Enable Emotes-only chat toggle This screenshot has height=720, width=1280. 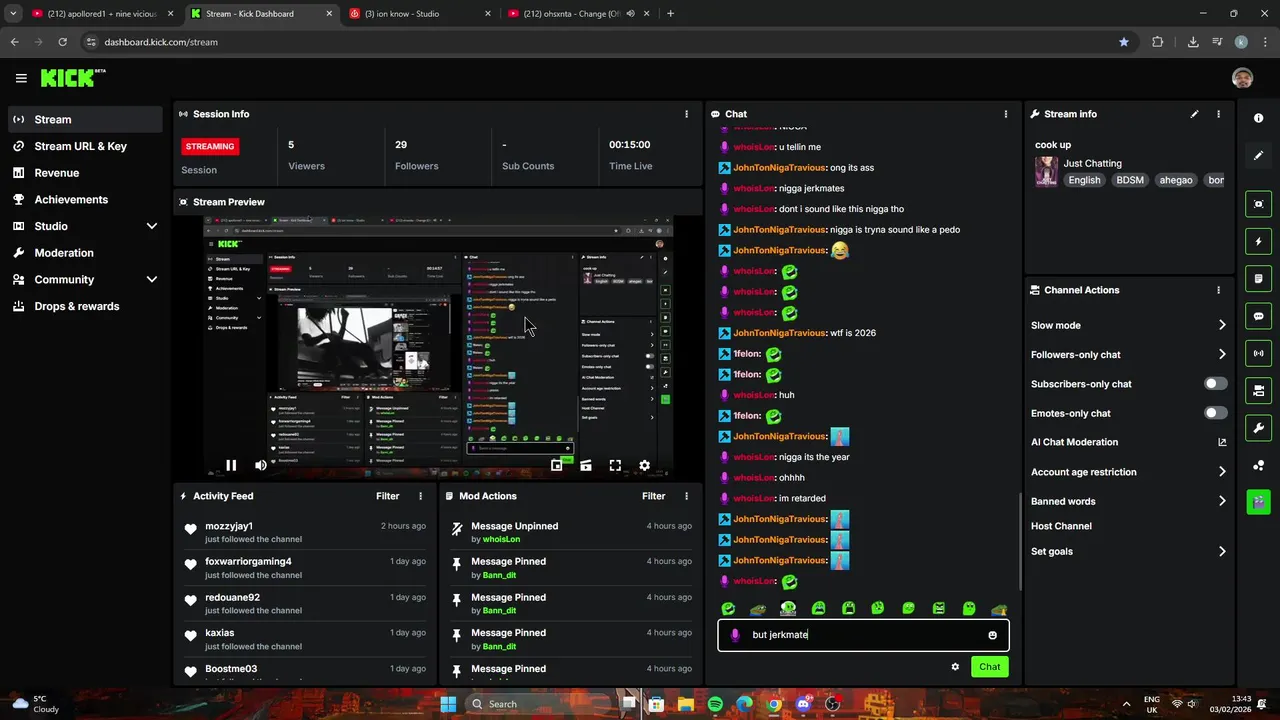point(1215,413)
